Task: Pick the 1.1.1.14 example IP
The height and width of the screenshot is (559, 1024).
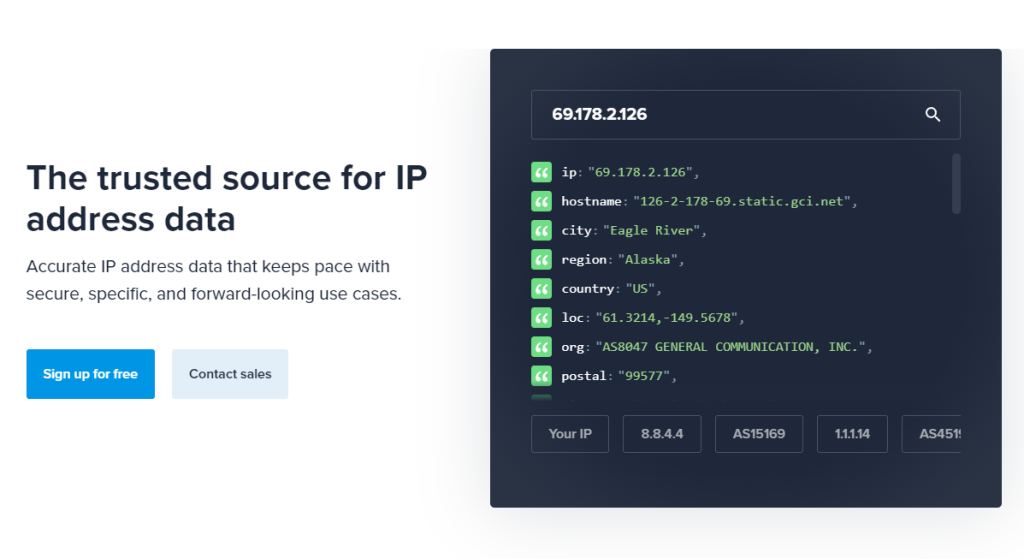Action: click(852, 434)
